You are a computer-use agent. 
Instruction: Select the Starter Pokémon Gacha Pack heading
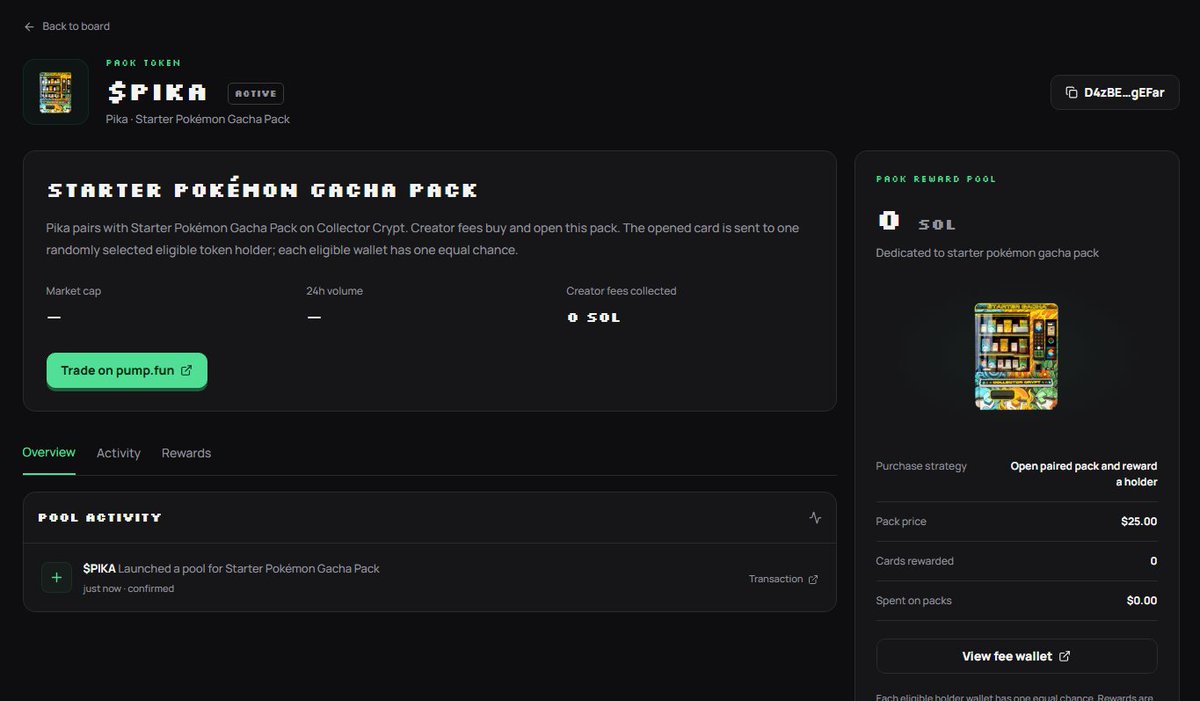[262, 190]
